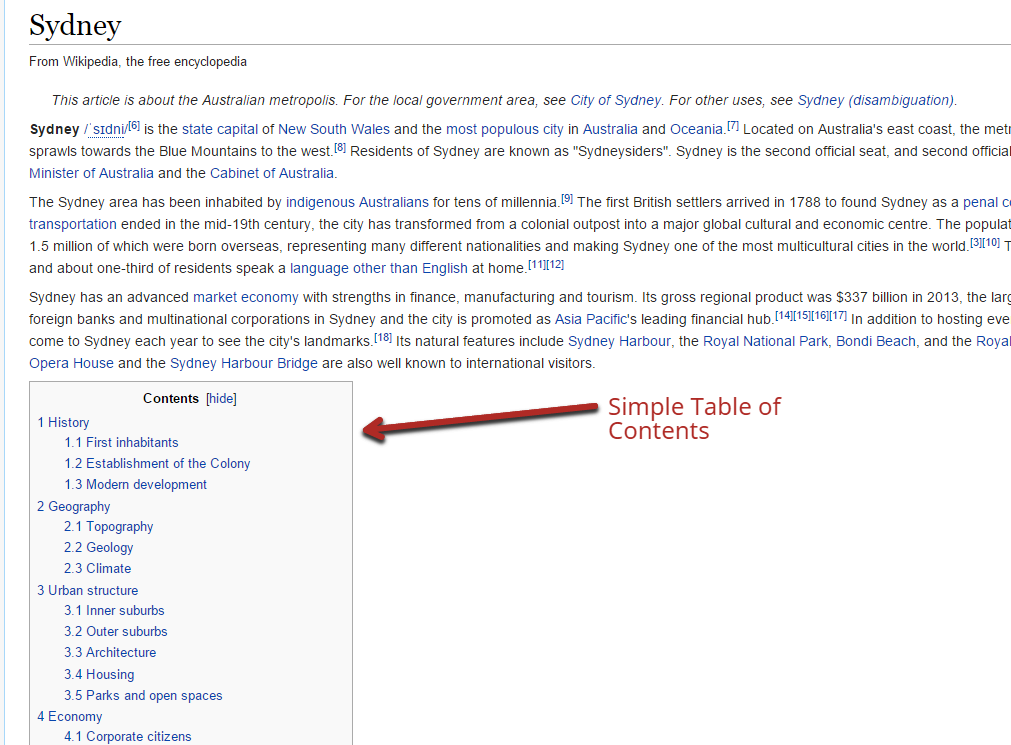Click citation [18] after "city's landmarks"
Viewport: 1011px width, 745px height.
[x=383, y=337]
